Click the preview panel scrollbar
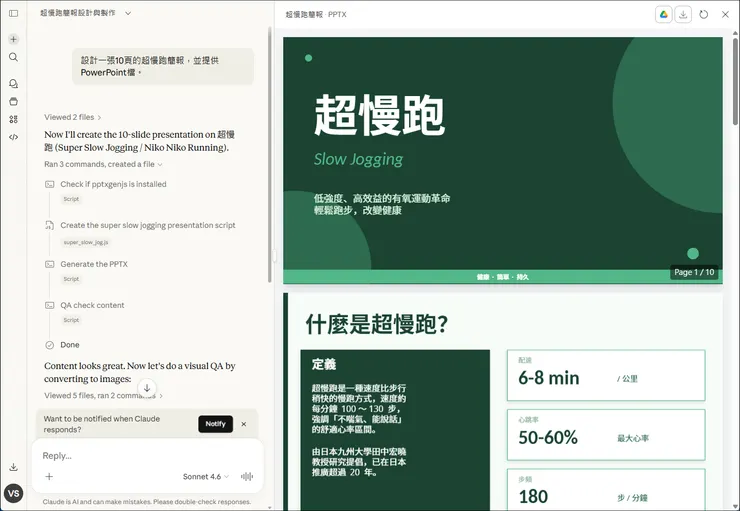 (x=735, y=80)
